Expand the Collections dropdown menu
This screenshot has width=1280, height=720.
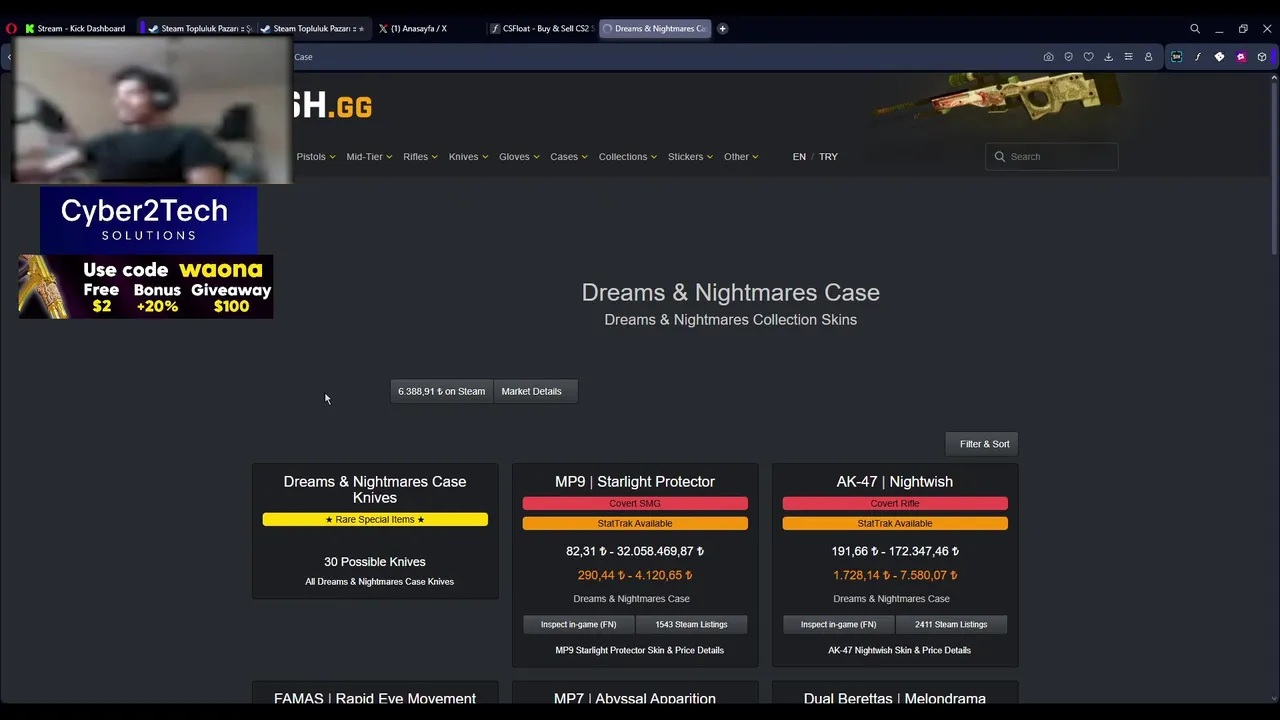click(628, 157)
